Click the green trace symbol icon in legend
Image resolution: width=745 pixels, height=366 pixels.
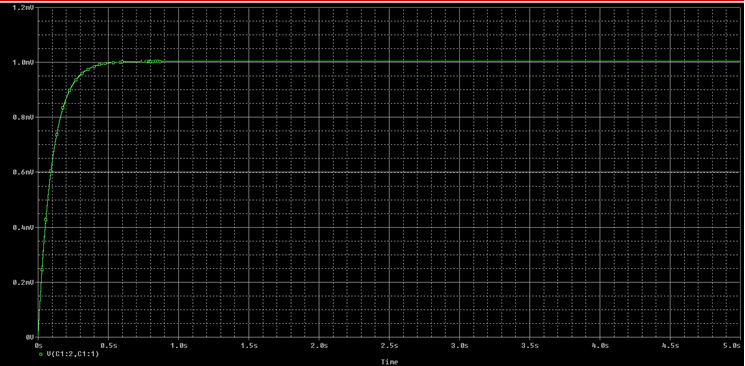(41, 355)
